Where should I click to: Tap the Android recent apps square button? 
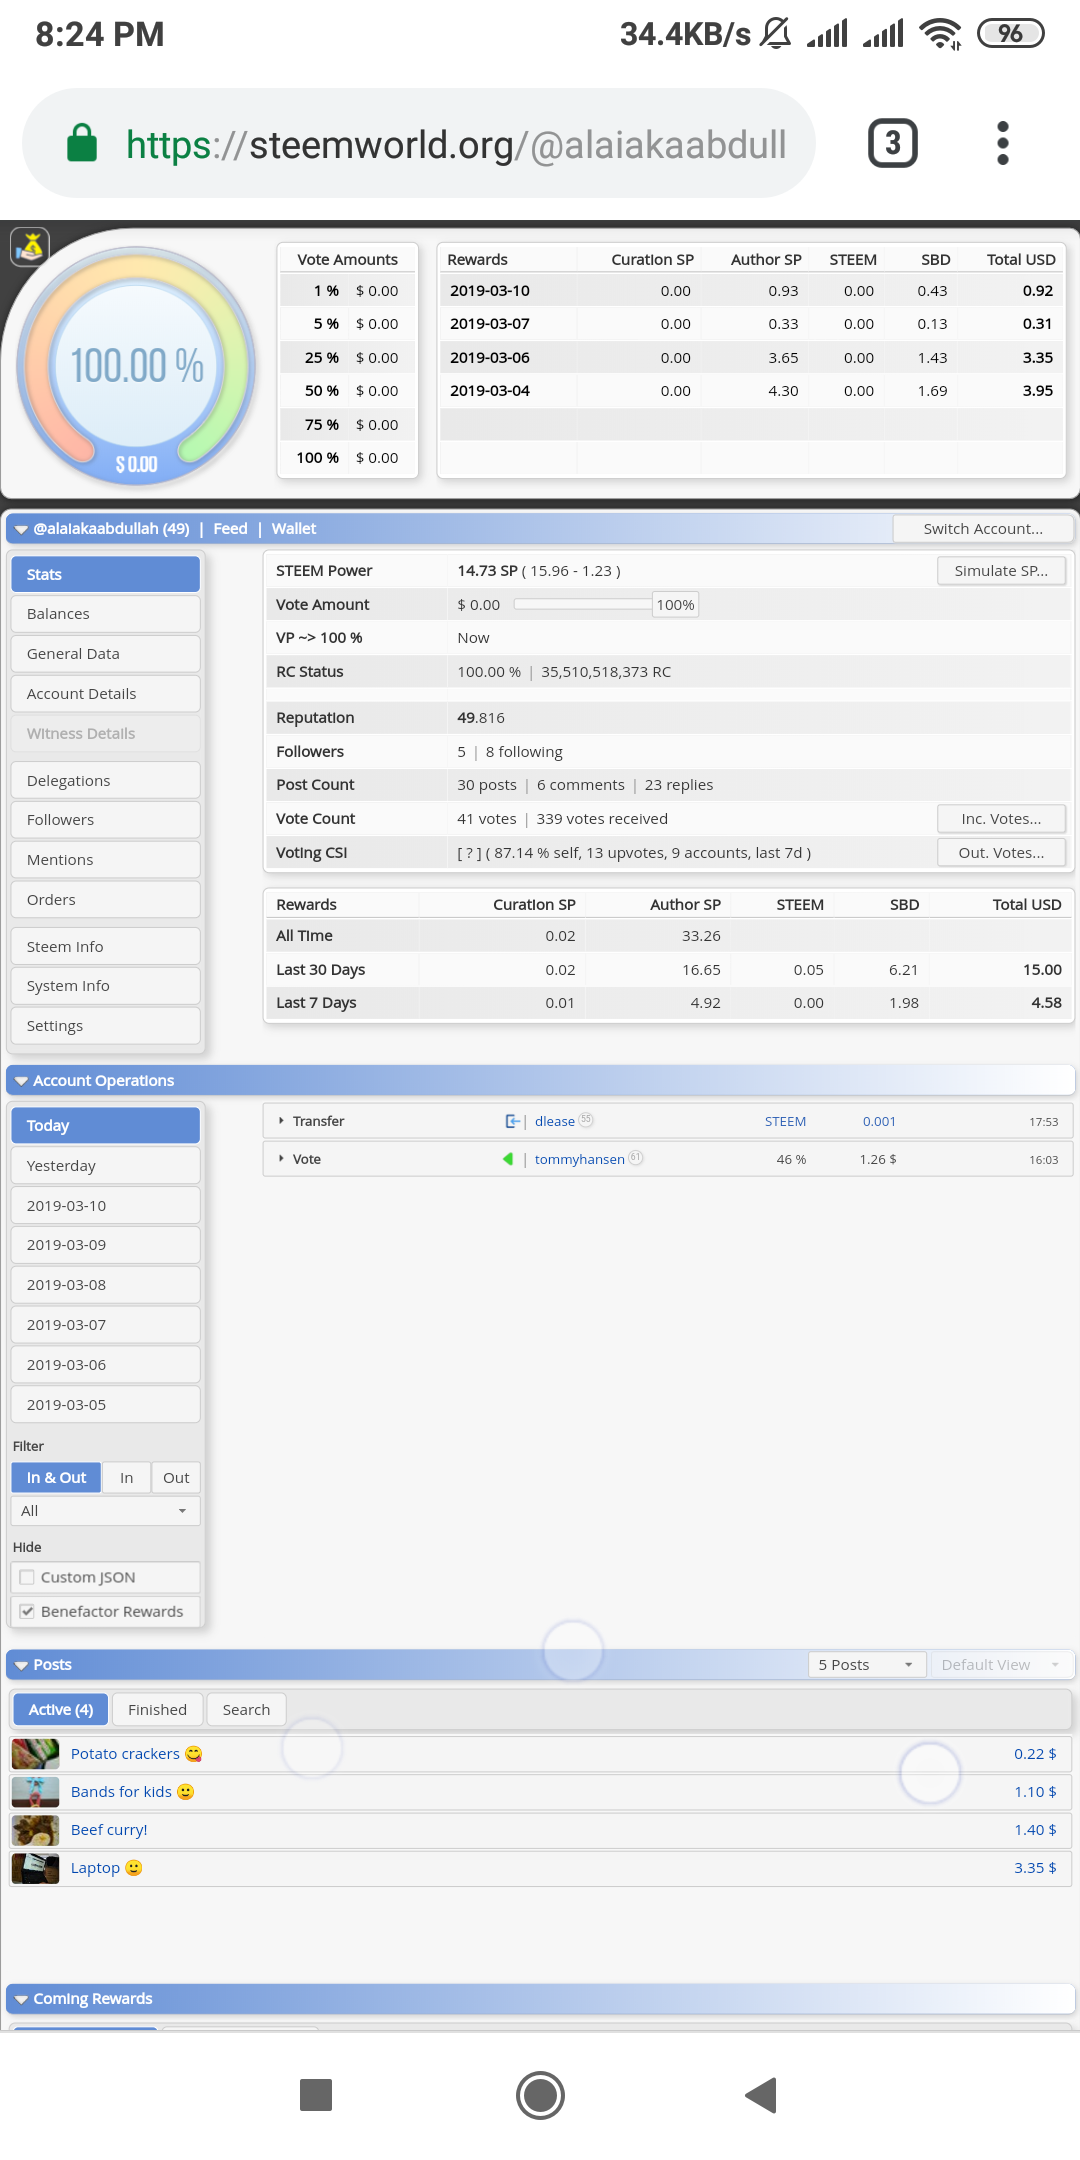316,2095
